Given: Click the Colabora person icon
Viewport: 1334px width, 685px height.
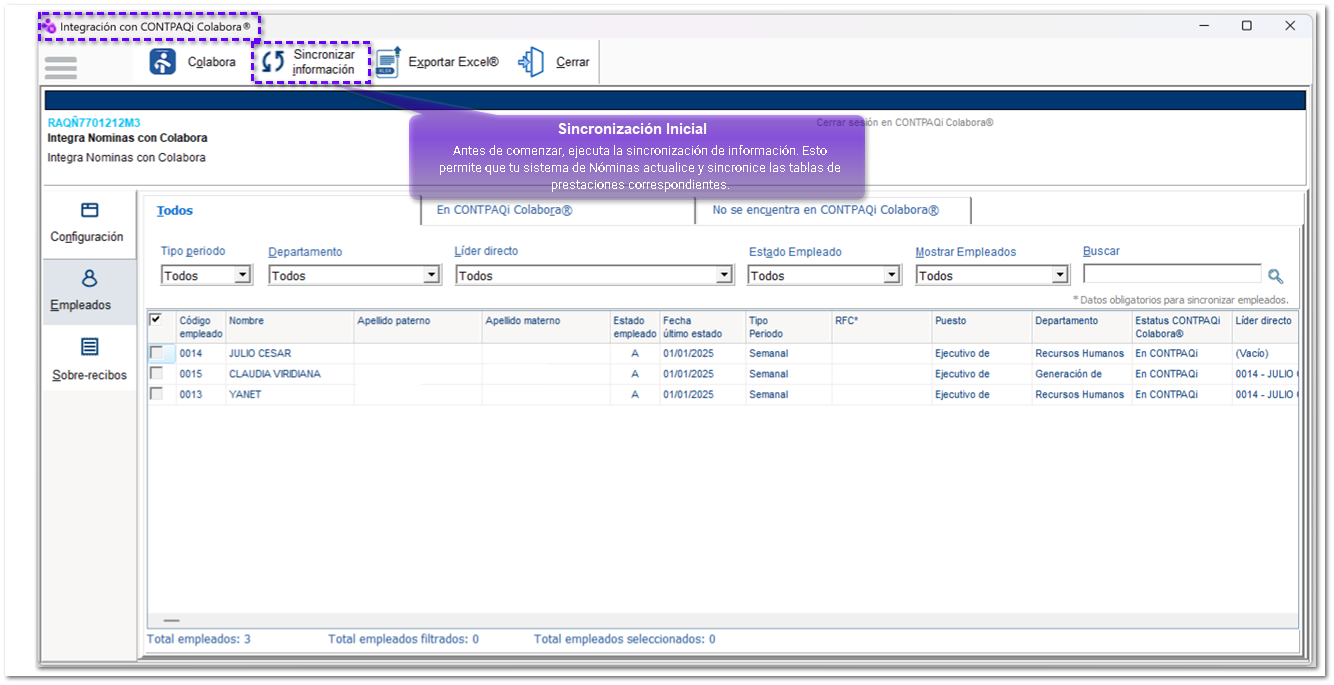Looking at the screenshot, I should tap(162, 62).
